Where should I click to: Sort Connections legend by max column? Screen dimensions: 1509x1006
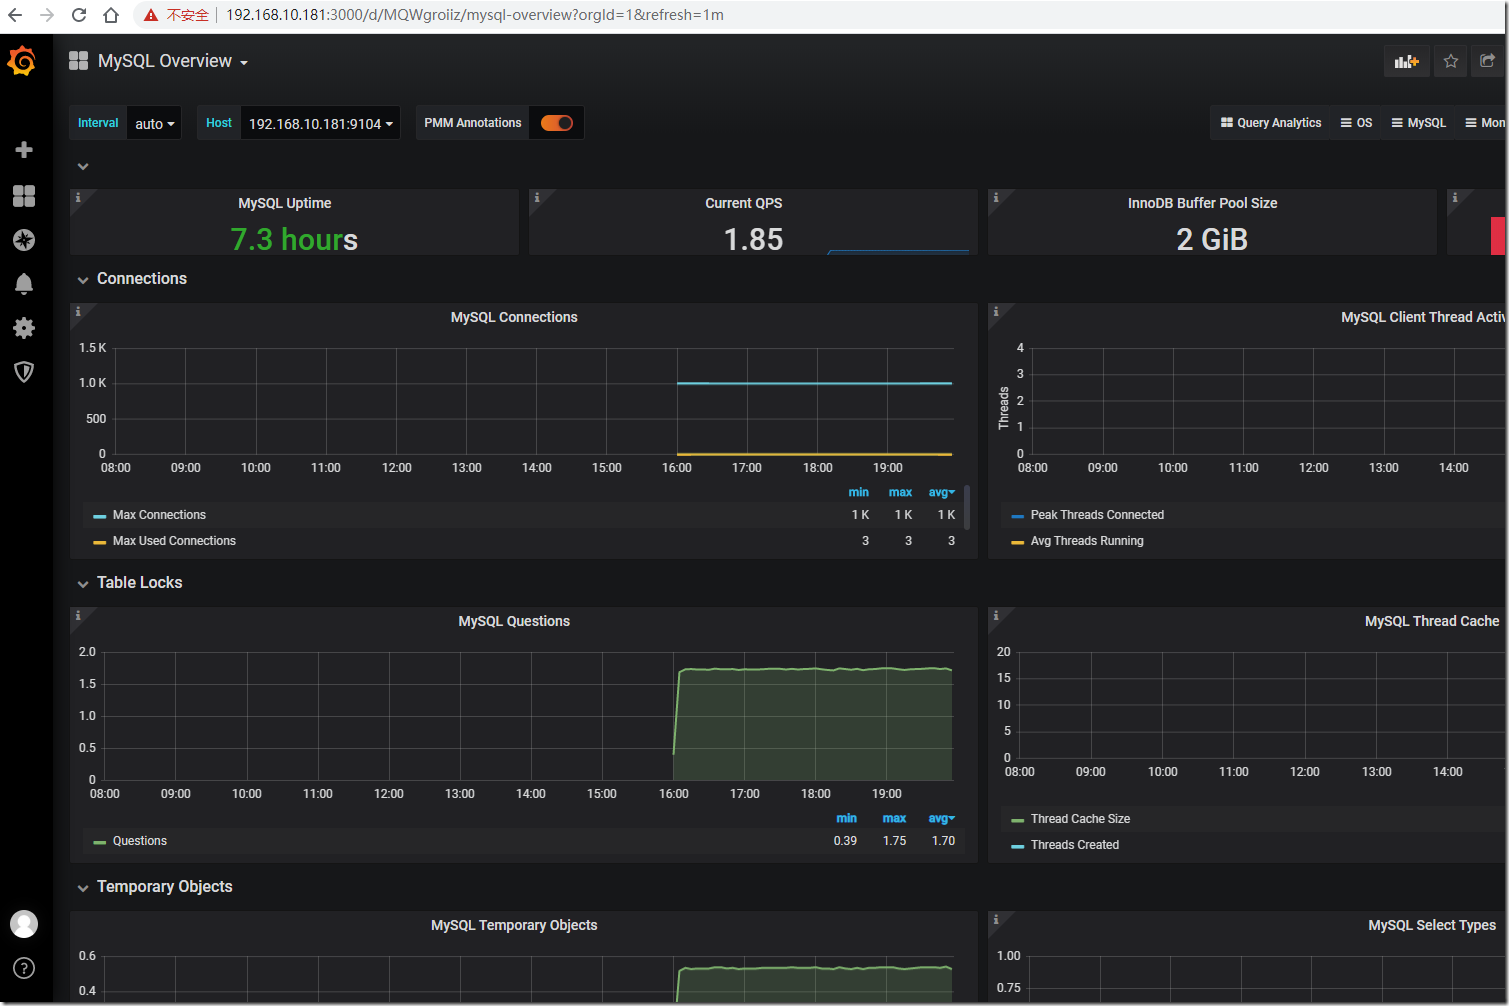pyautogui.click(x=900, y=492)
